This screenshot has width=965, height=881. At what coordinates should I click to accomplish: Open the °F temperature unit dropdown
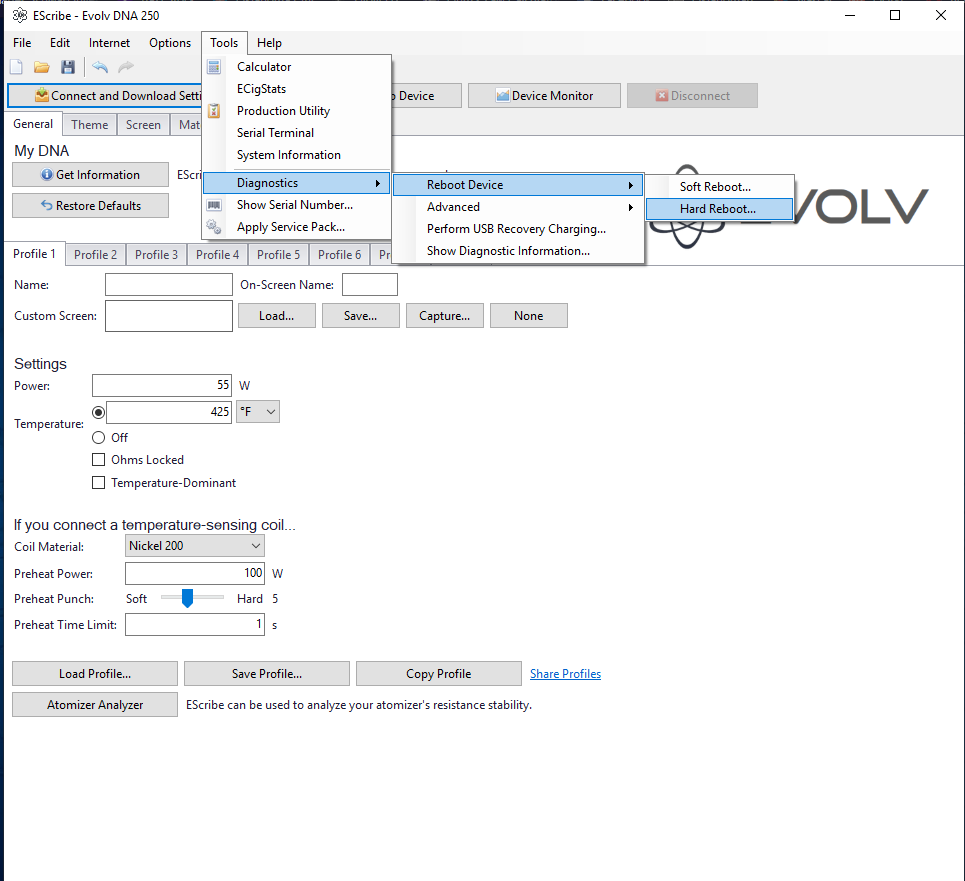(x=257, y=412)
